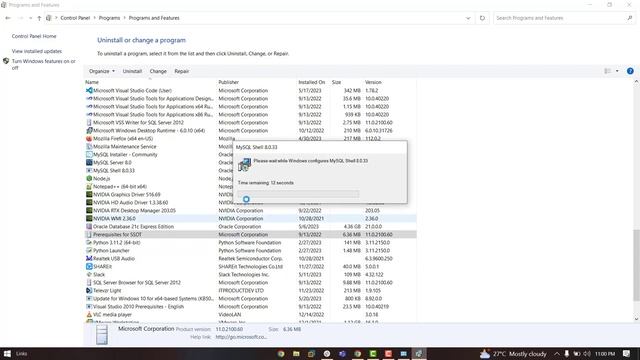Open View installed updates link

coord(37,51)
